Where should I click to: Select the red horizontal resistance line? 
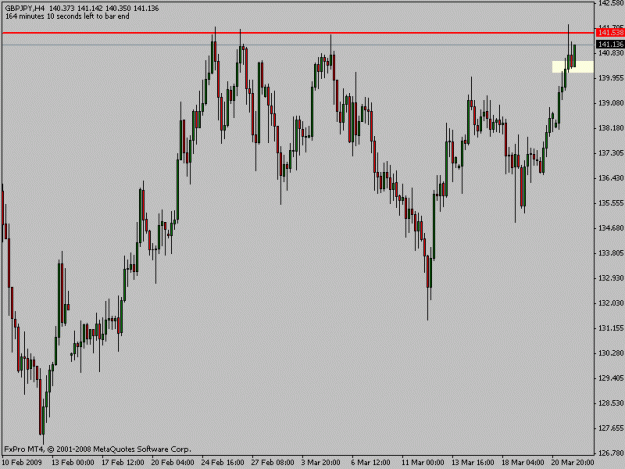coord(298,33)
